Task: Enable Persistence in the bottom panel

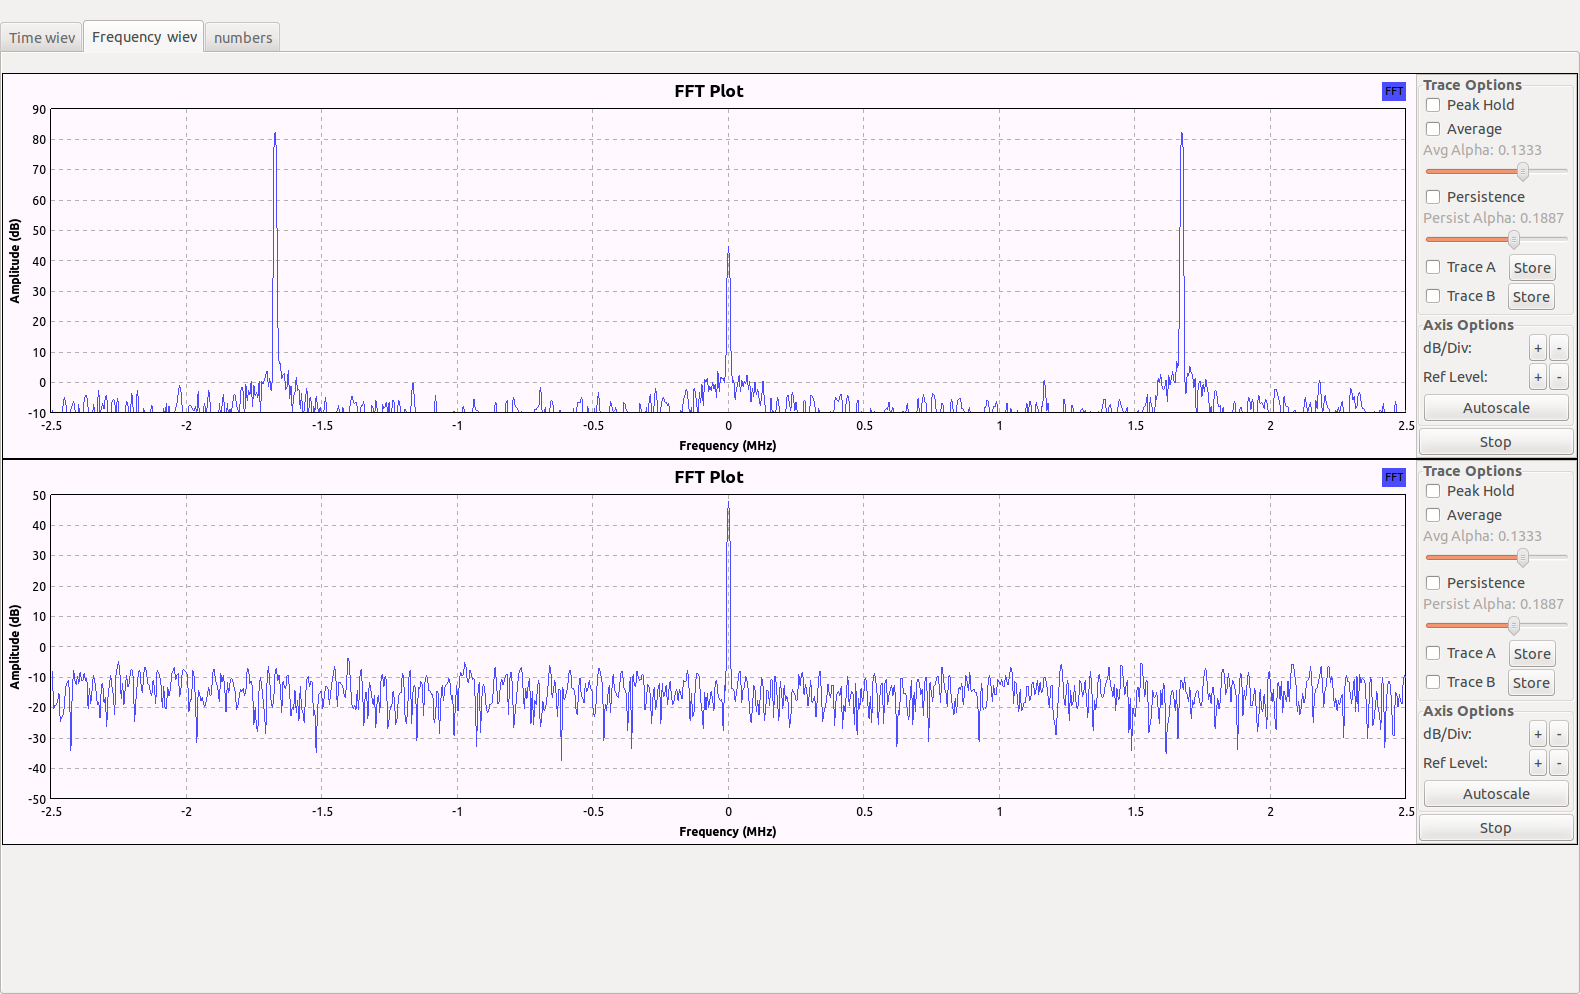Action: [x=1433, y=583]
